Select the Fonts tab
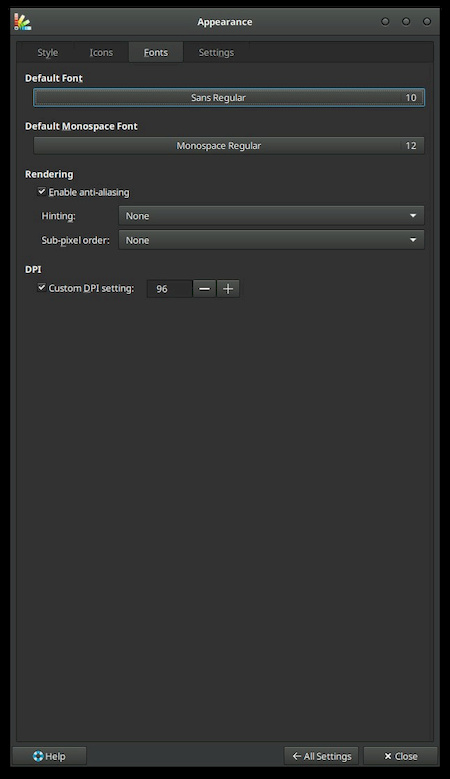Screen dimensions: 450x779 click(x=156, y=52)
